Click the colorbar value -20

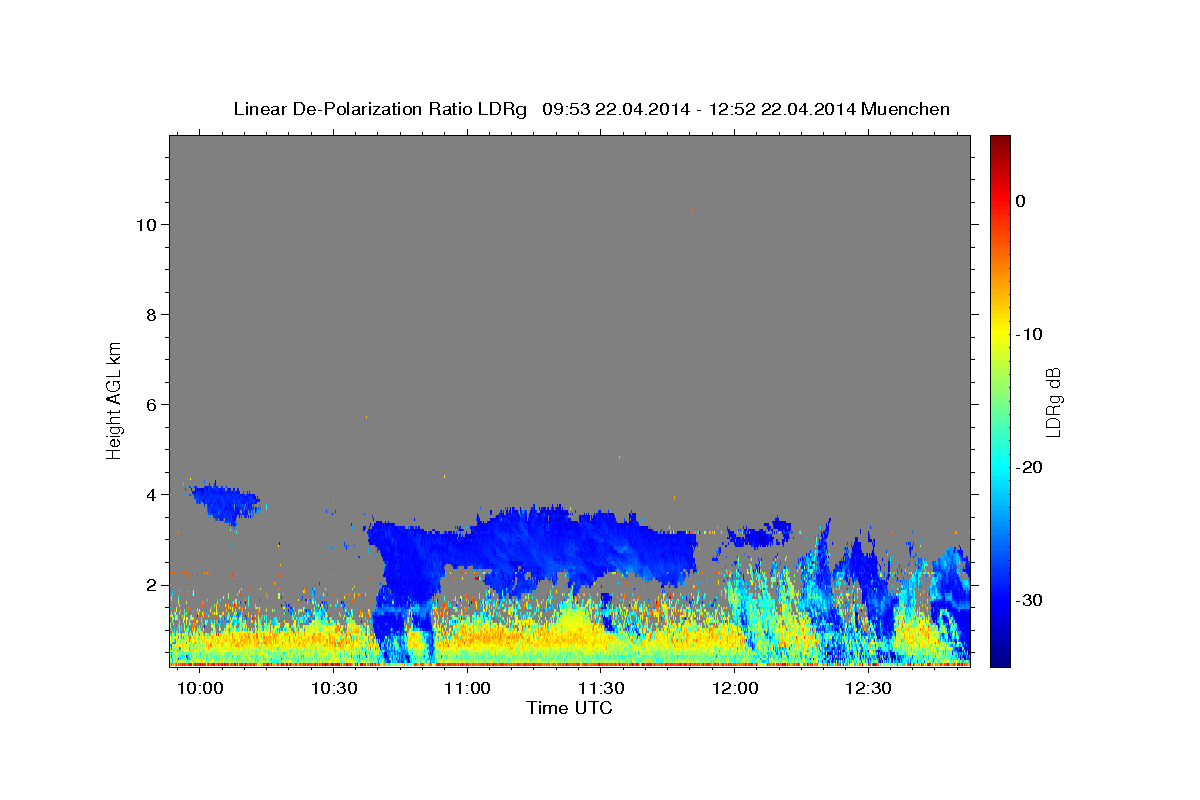click(1029, 467)
